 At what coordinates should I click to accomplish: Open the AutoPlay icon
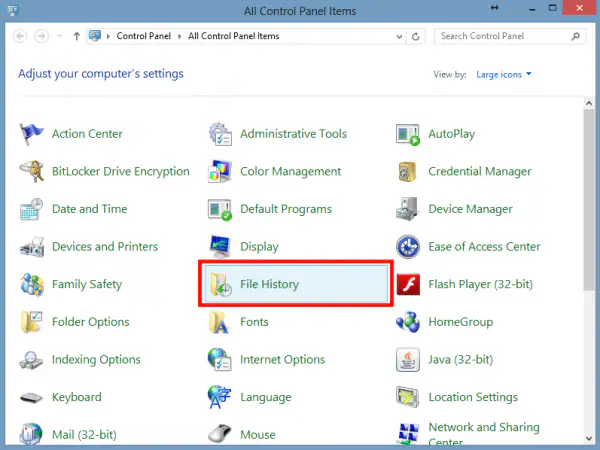click(x=408, y=134)
